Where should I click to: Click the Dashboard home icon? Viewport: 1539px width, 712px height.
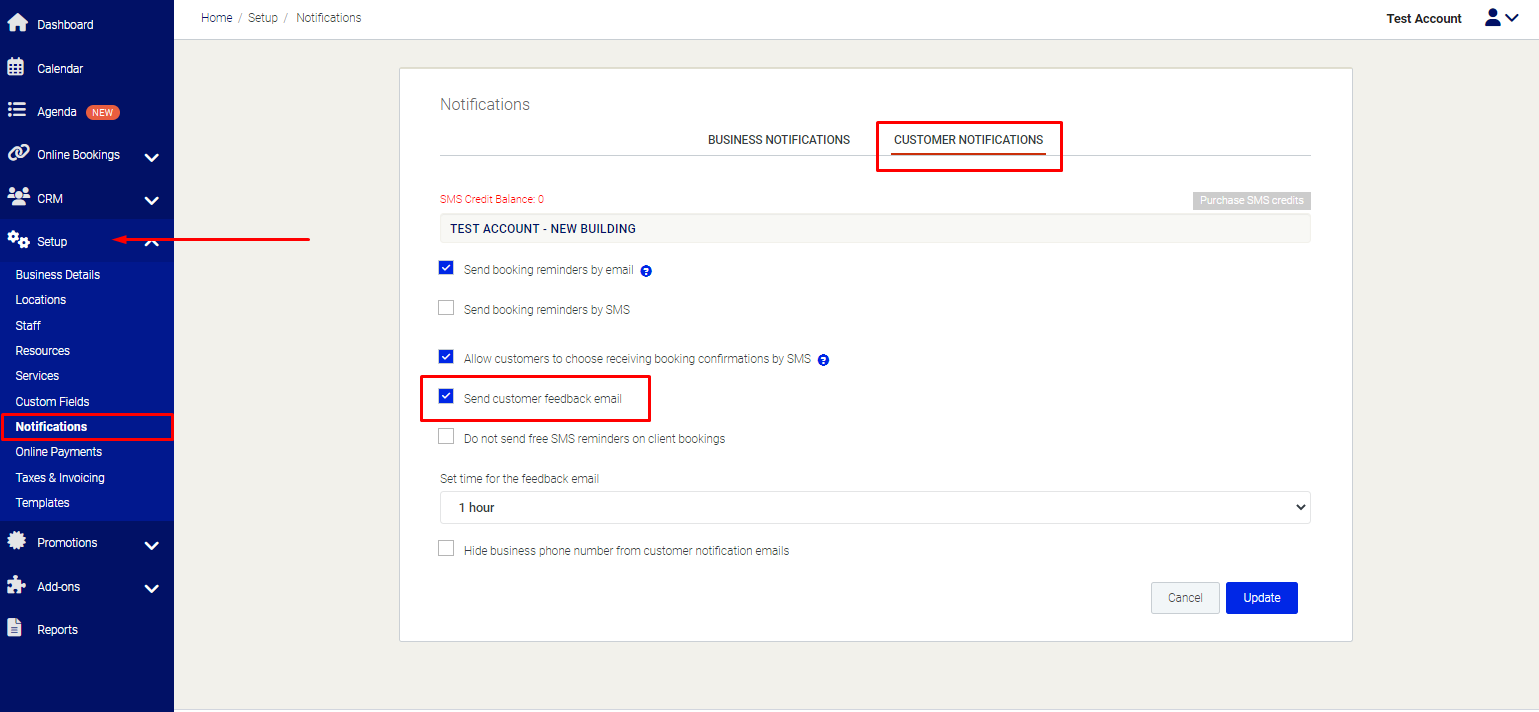[x=17, y=23]
